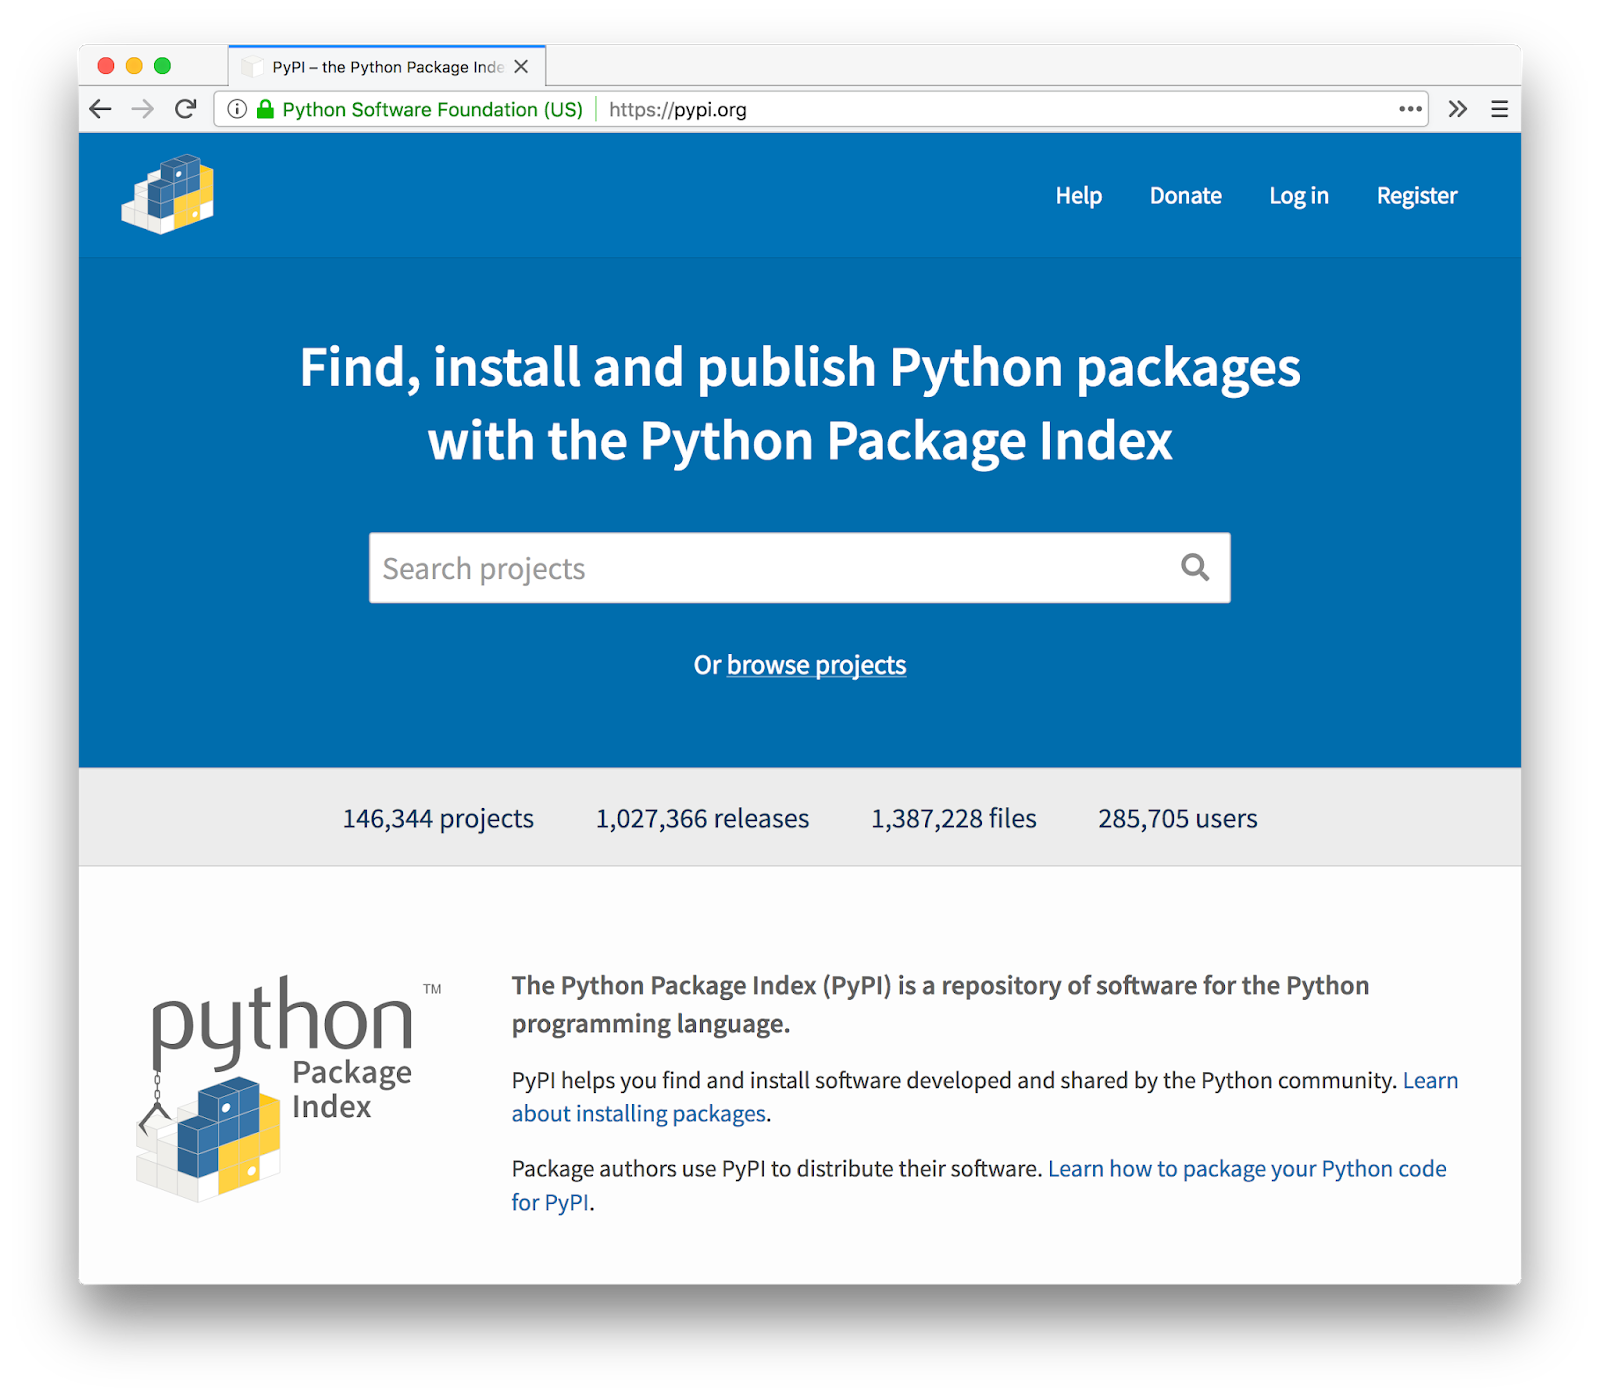Image resolution: width=1600 pixels, height=1397 pixels.
Task: Click the pypi.org URL in address bar
Action: (x=678, y=110)
